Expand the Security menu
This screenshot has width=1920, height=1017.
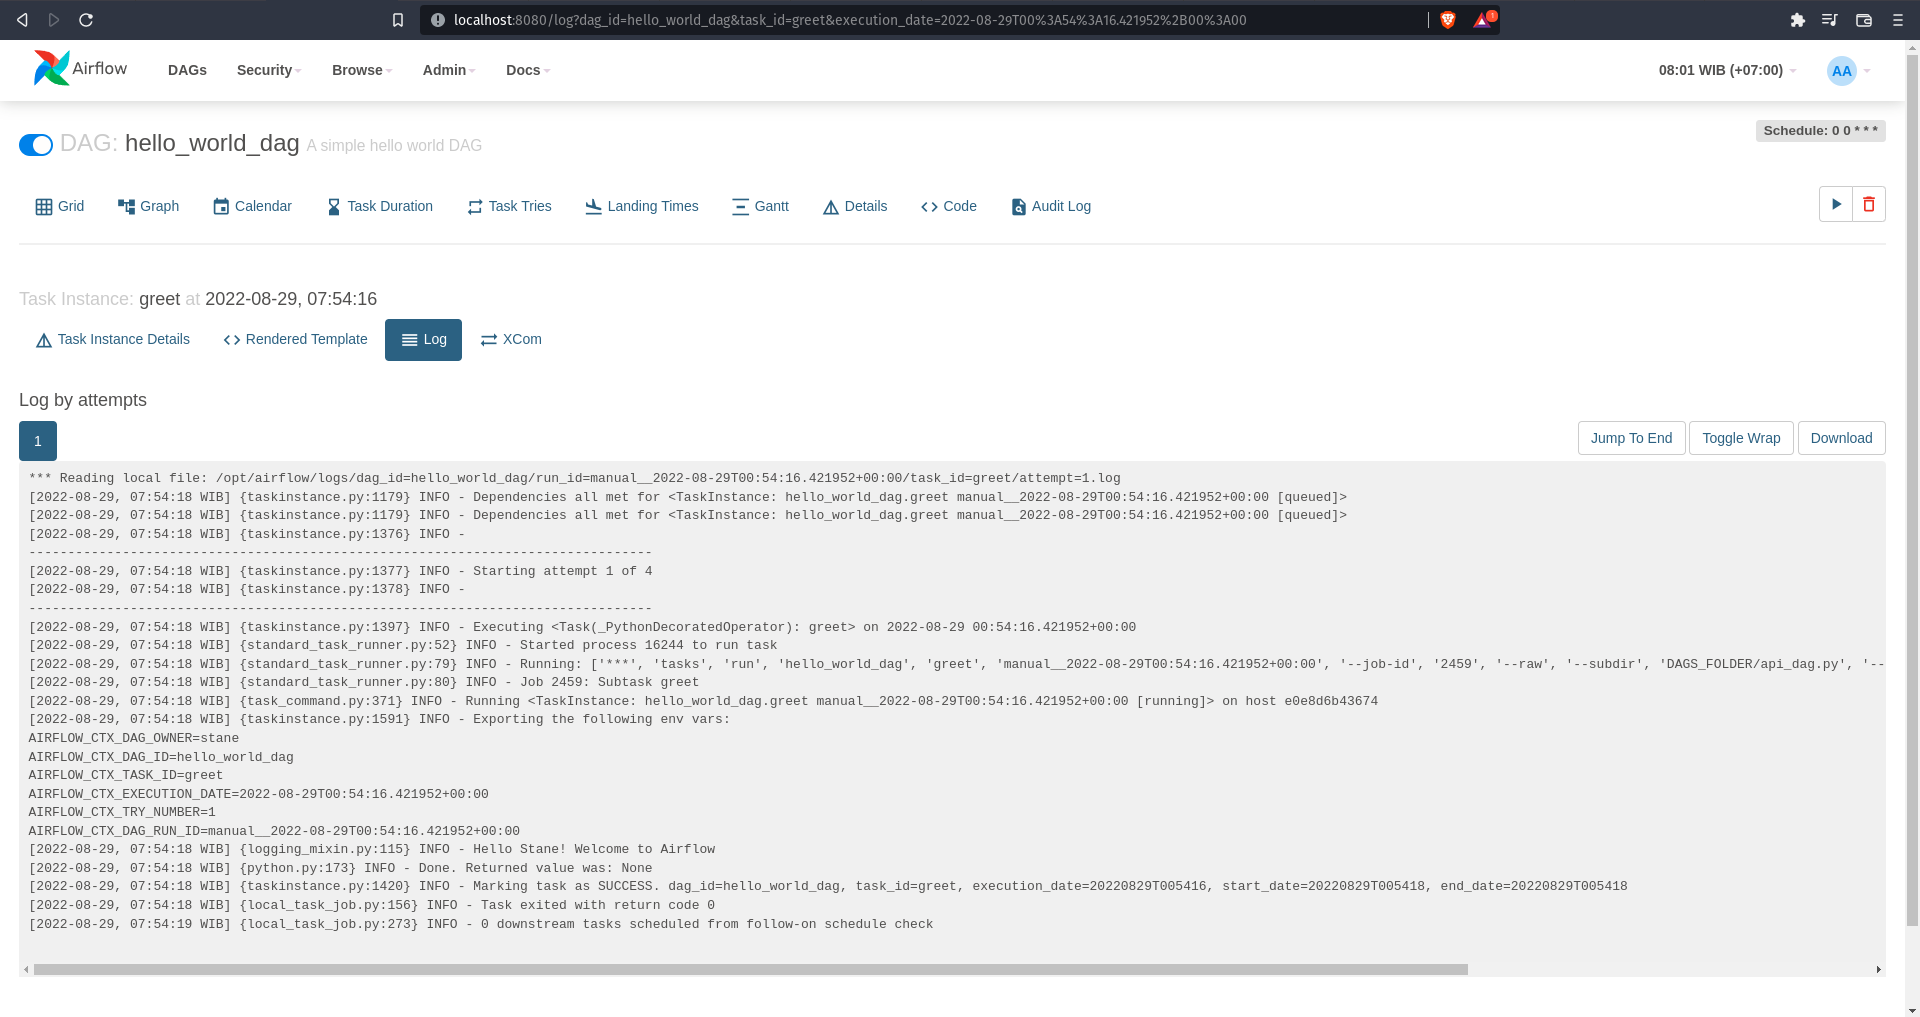tap(269, 70)
